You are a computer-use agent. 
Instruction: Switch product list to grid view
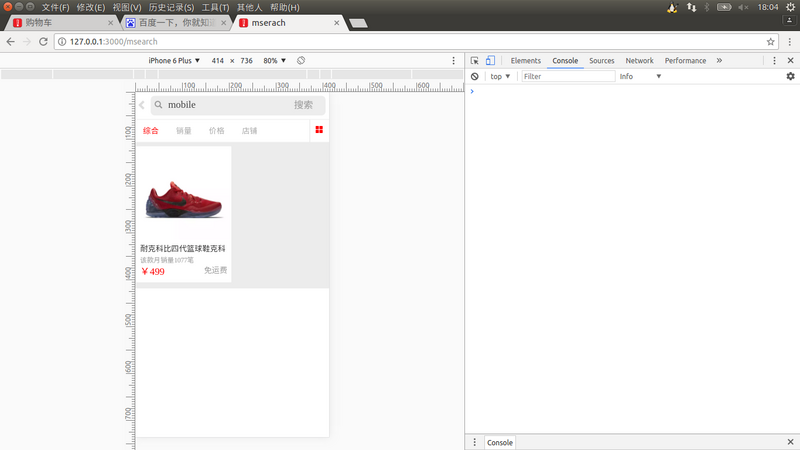click(x=319, y=130)
